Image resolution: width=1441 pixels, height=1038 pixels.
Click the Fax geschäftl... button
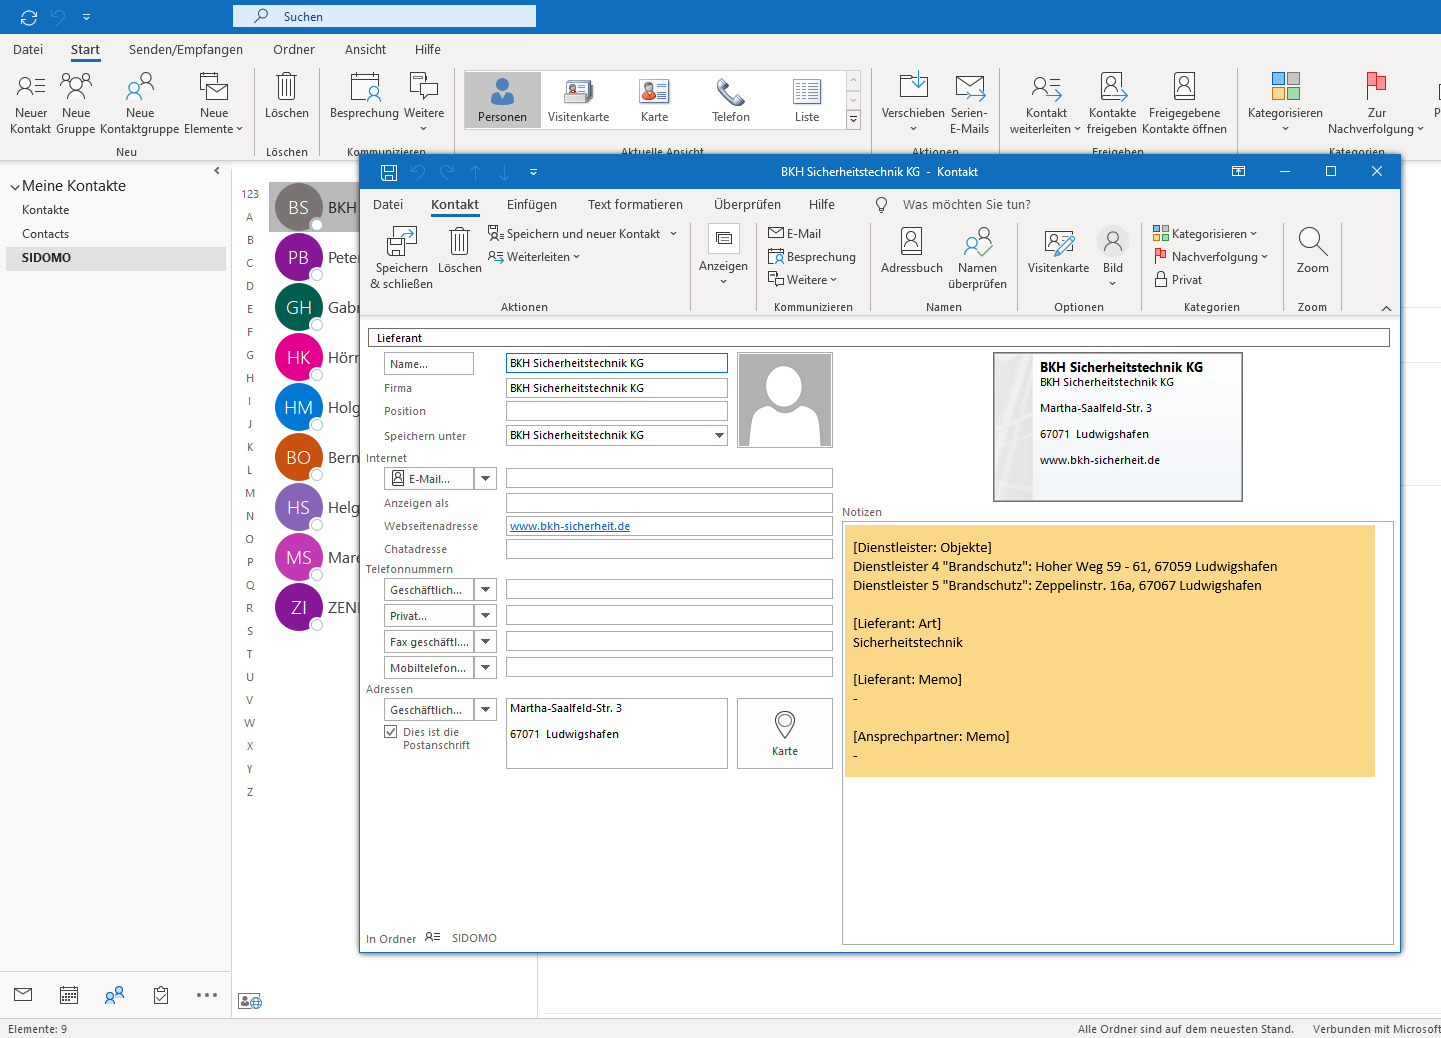(429, 642)
